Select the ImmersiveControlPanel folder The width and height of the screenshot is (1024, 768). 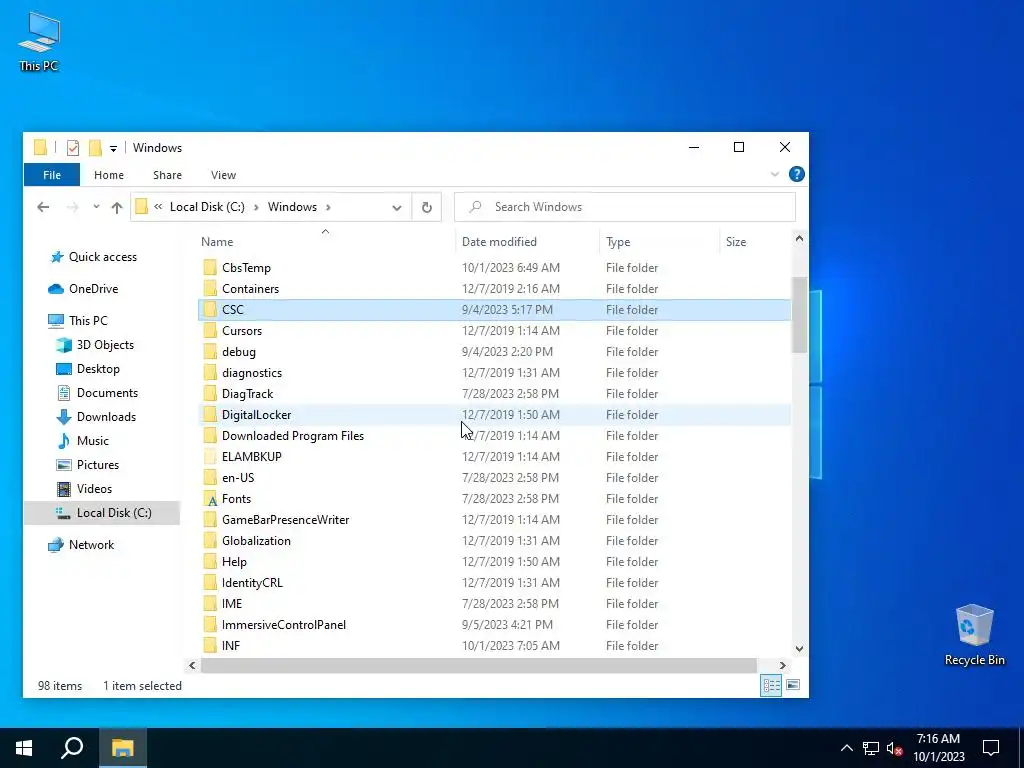coord(494,625)
